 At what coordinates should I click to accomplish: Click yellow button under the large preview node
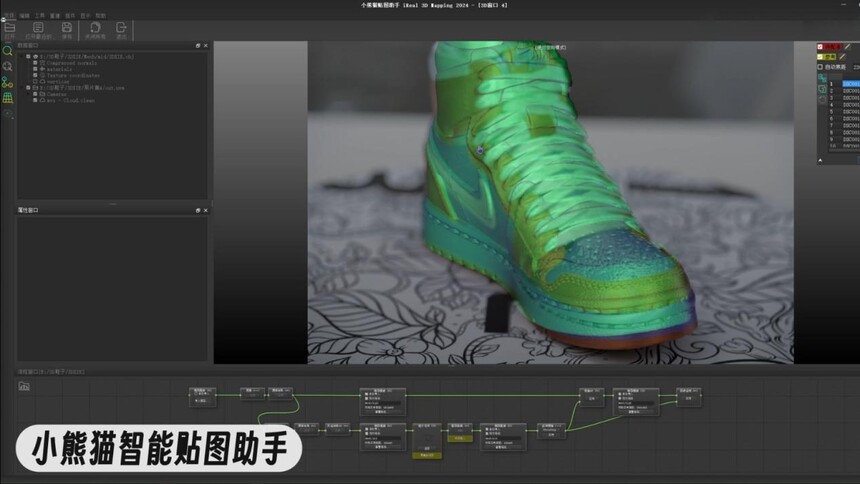point(427,455)
